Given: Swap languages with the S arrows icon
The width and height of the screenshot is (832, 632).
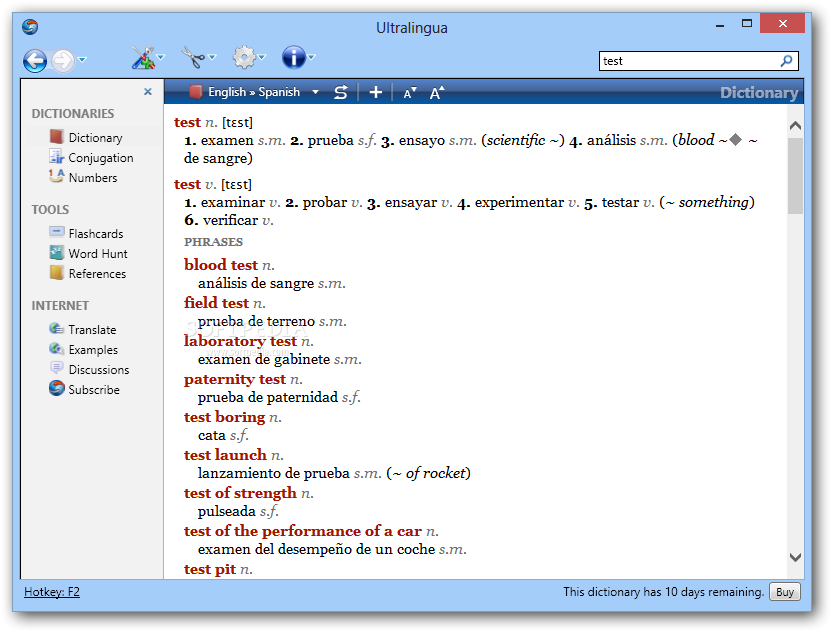Looking at the screenshot, I should click(x=341, y=92).
